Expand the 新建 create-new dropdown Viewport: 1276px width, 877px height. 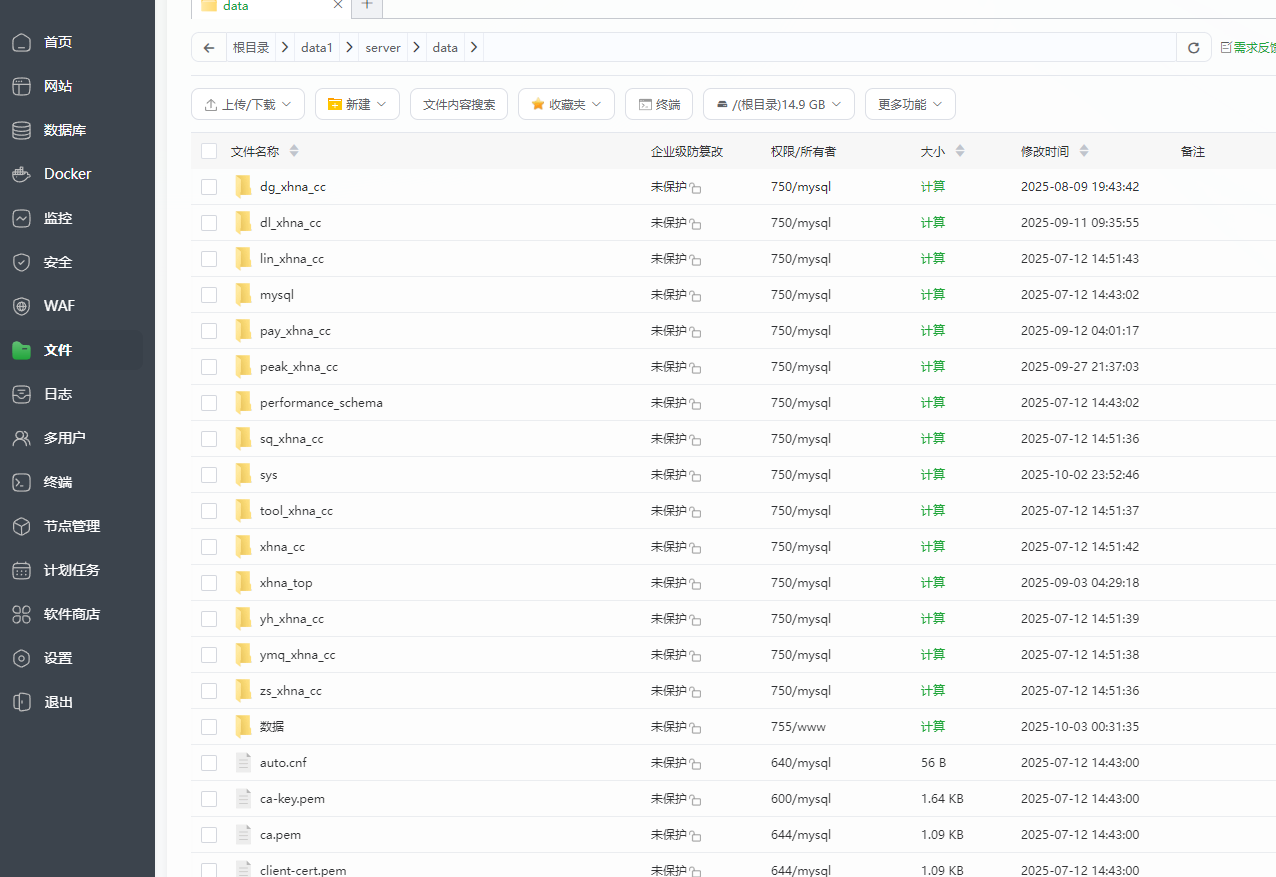357,103
